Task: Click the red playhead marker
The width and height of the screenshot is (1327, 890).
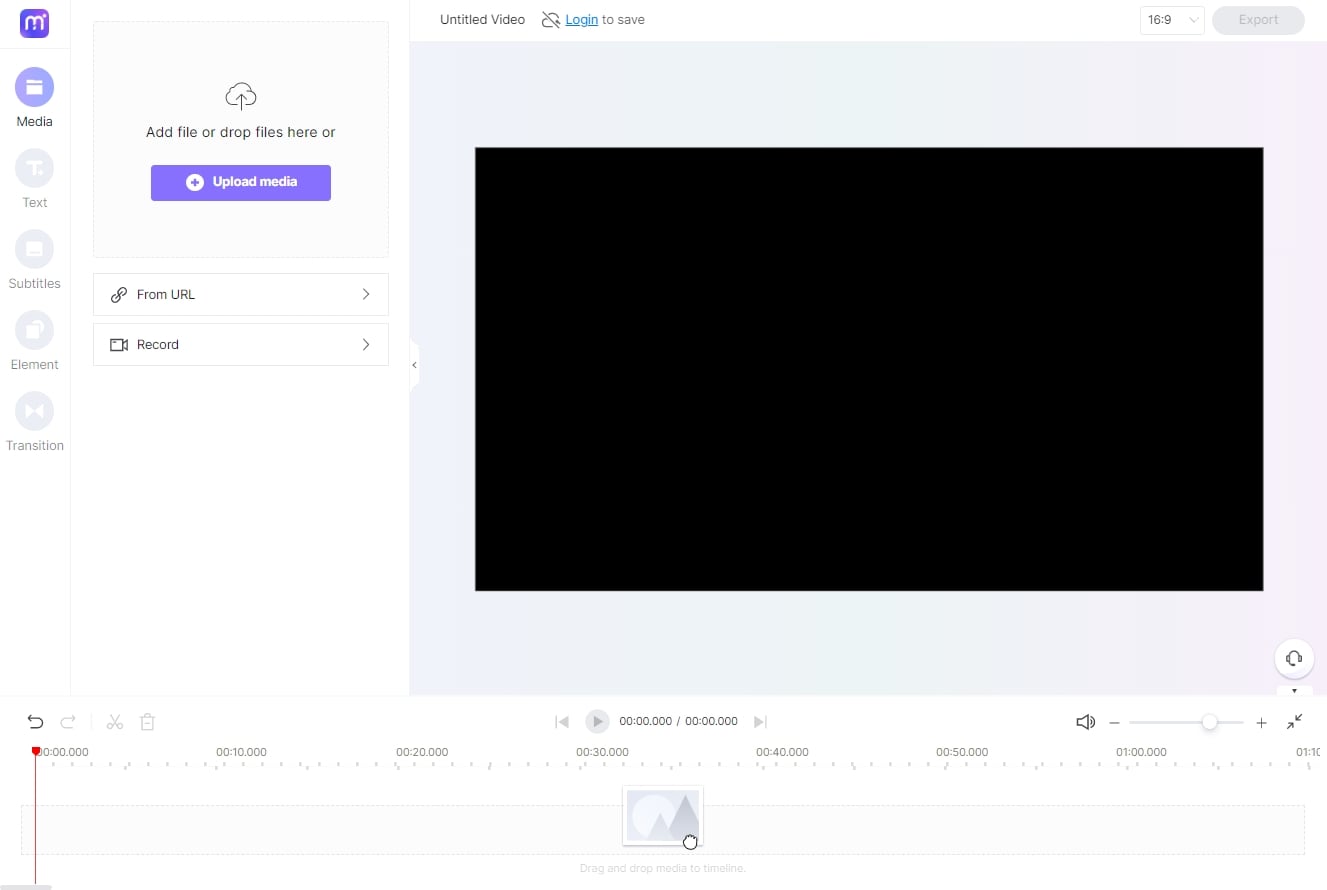Action: [x=36, y=751]
